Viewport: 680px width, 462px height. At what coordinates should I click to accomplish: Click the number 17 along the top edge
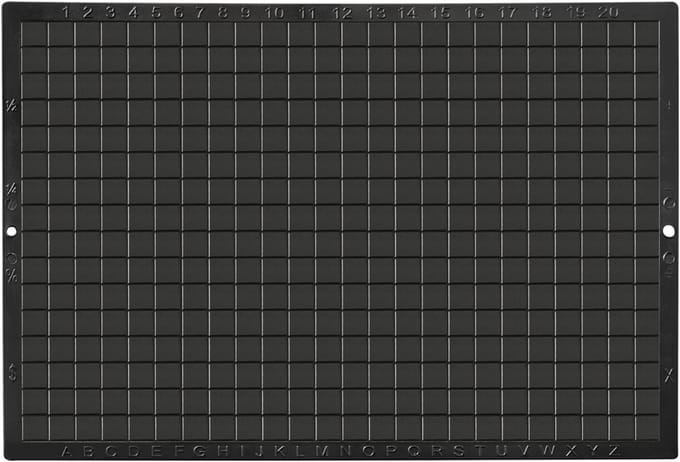(x=507, y=13)
